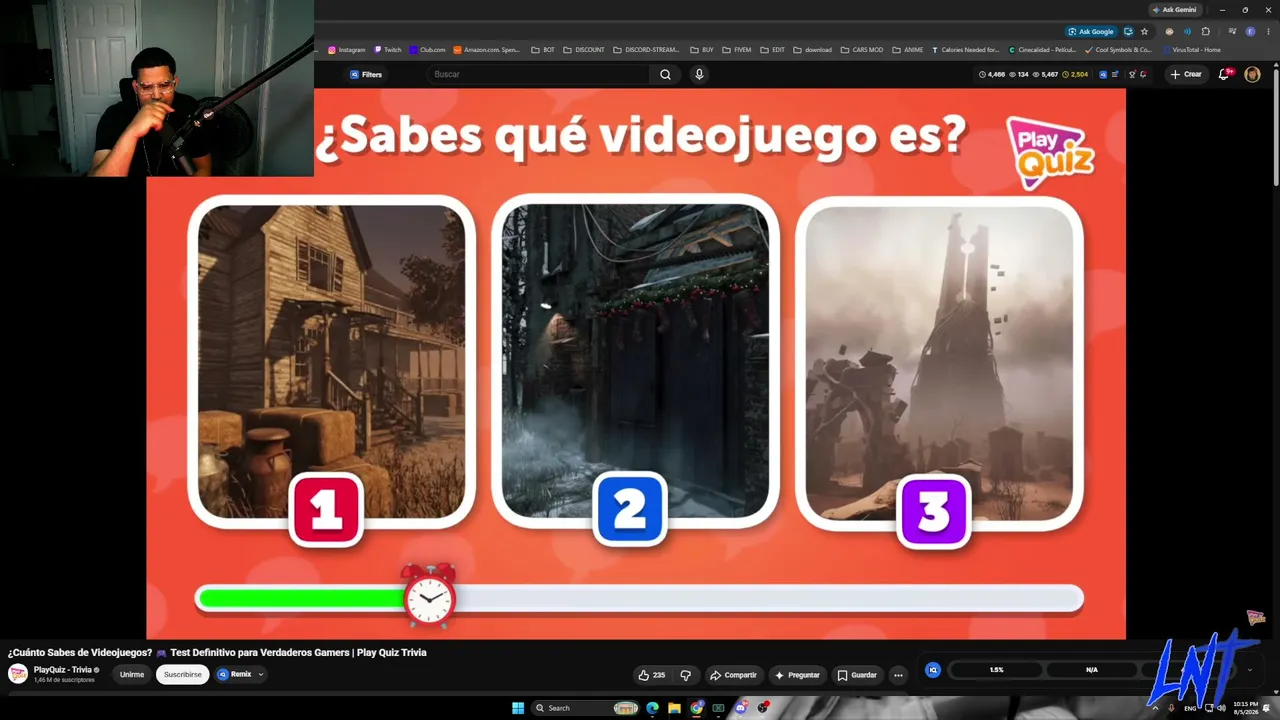Open the system volume icon

pyautogui.click(x=1221, y=708)
